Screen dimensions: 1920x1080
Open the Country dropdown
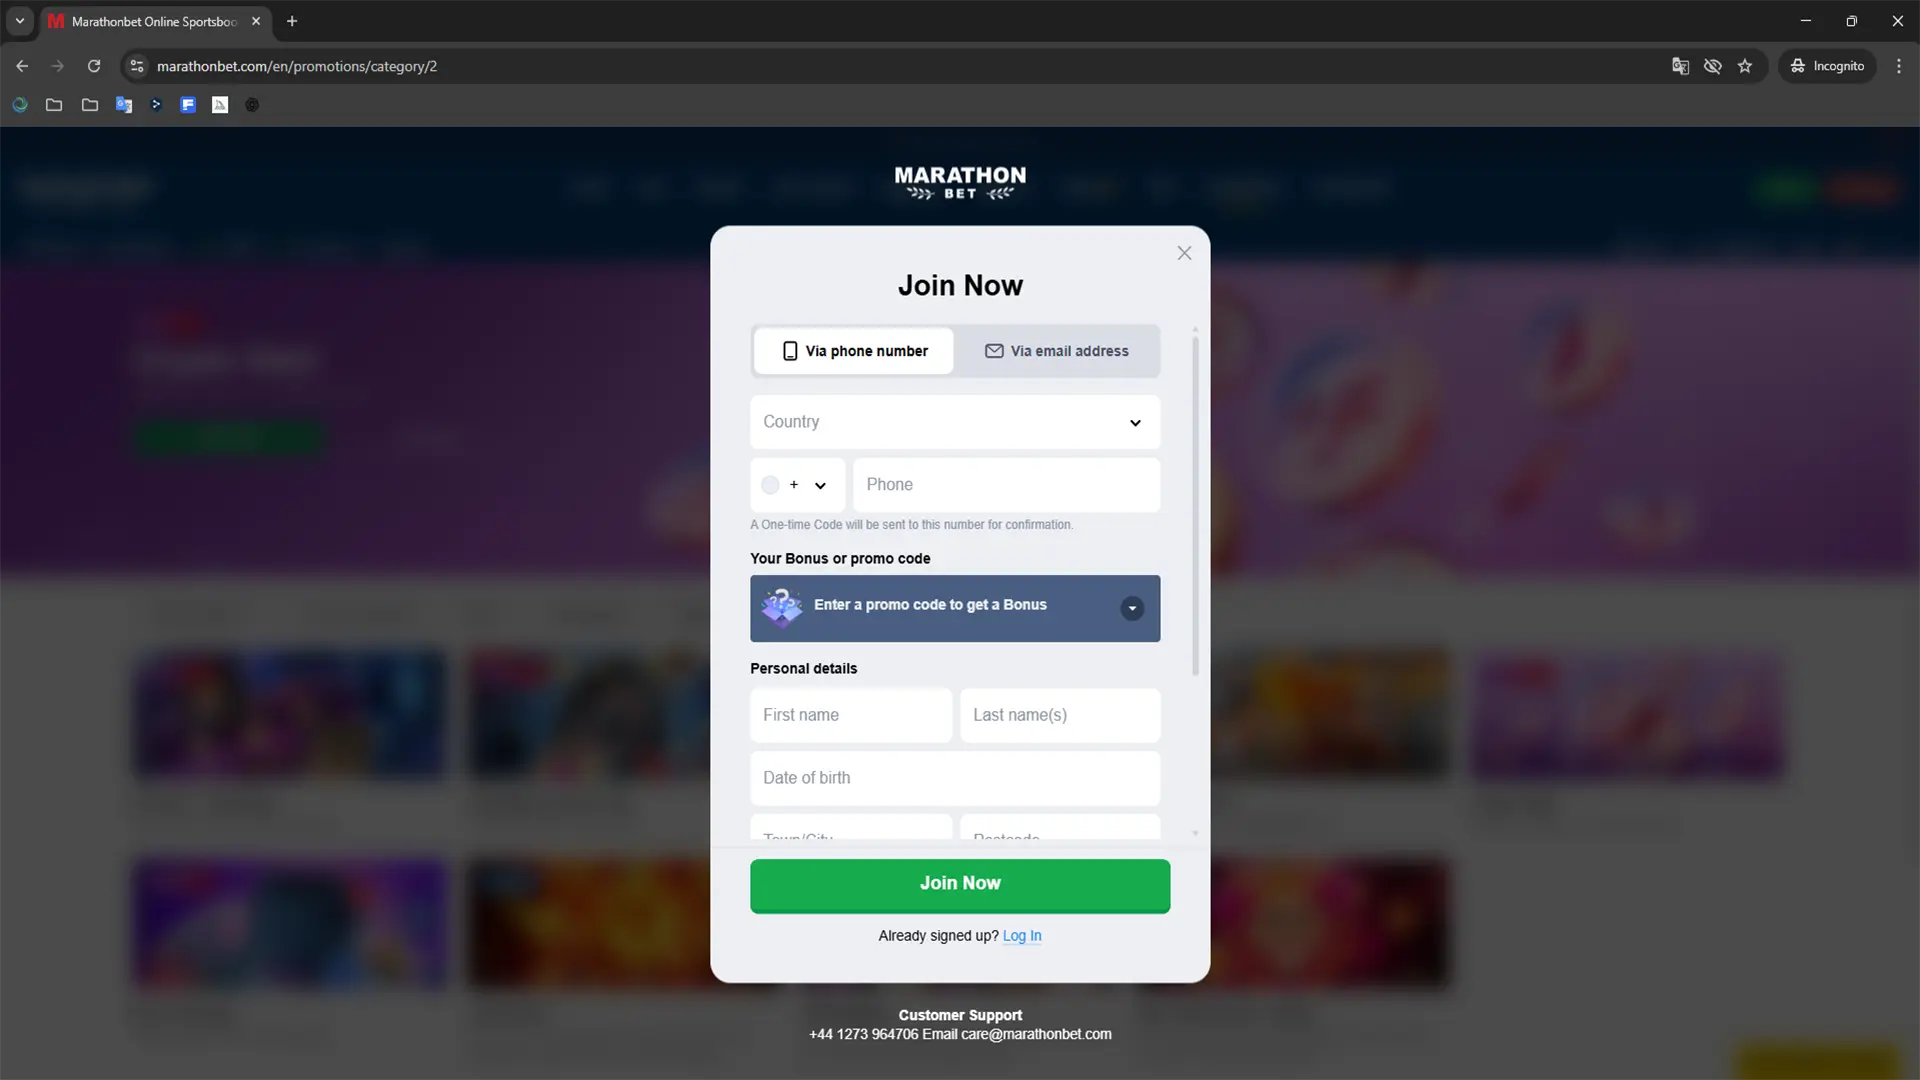[955, 422]
